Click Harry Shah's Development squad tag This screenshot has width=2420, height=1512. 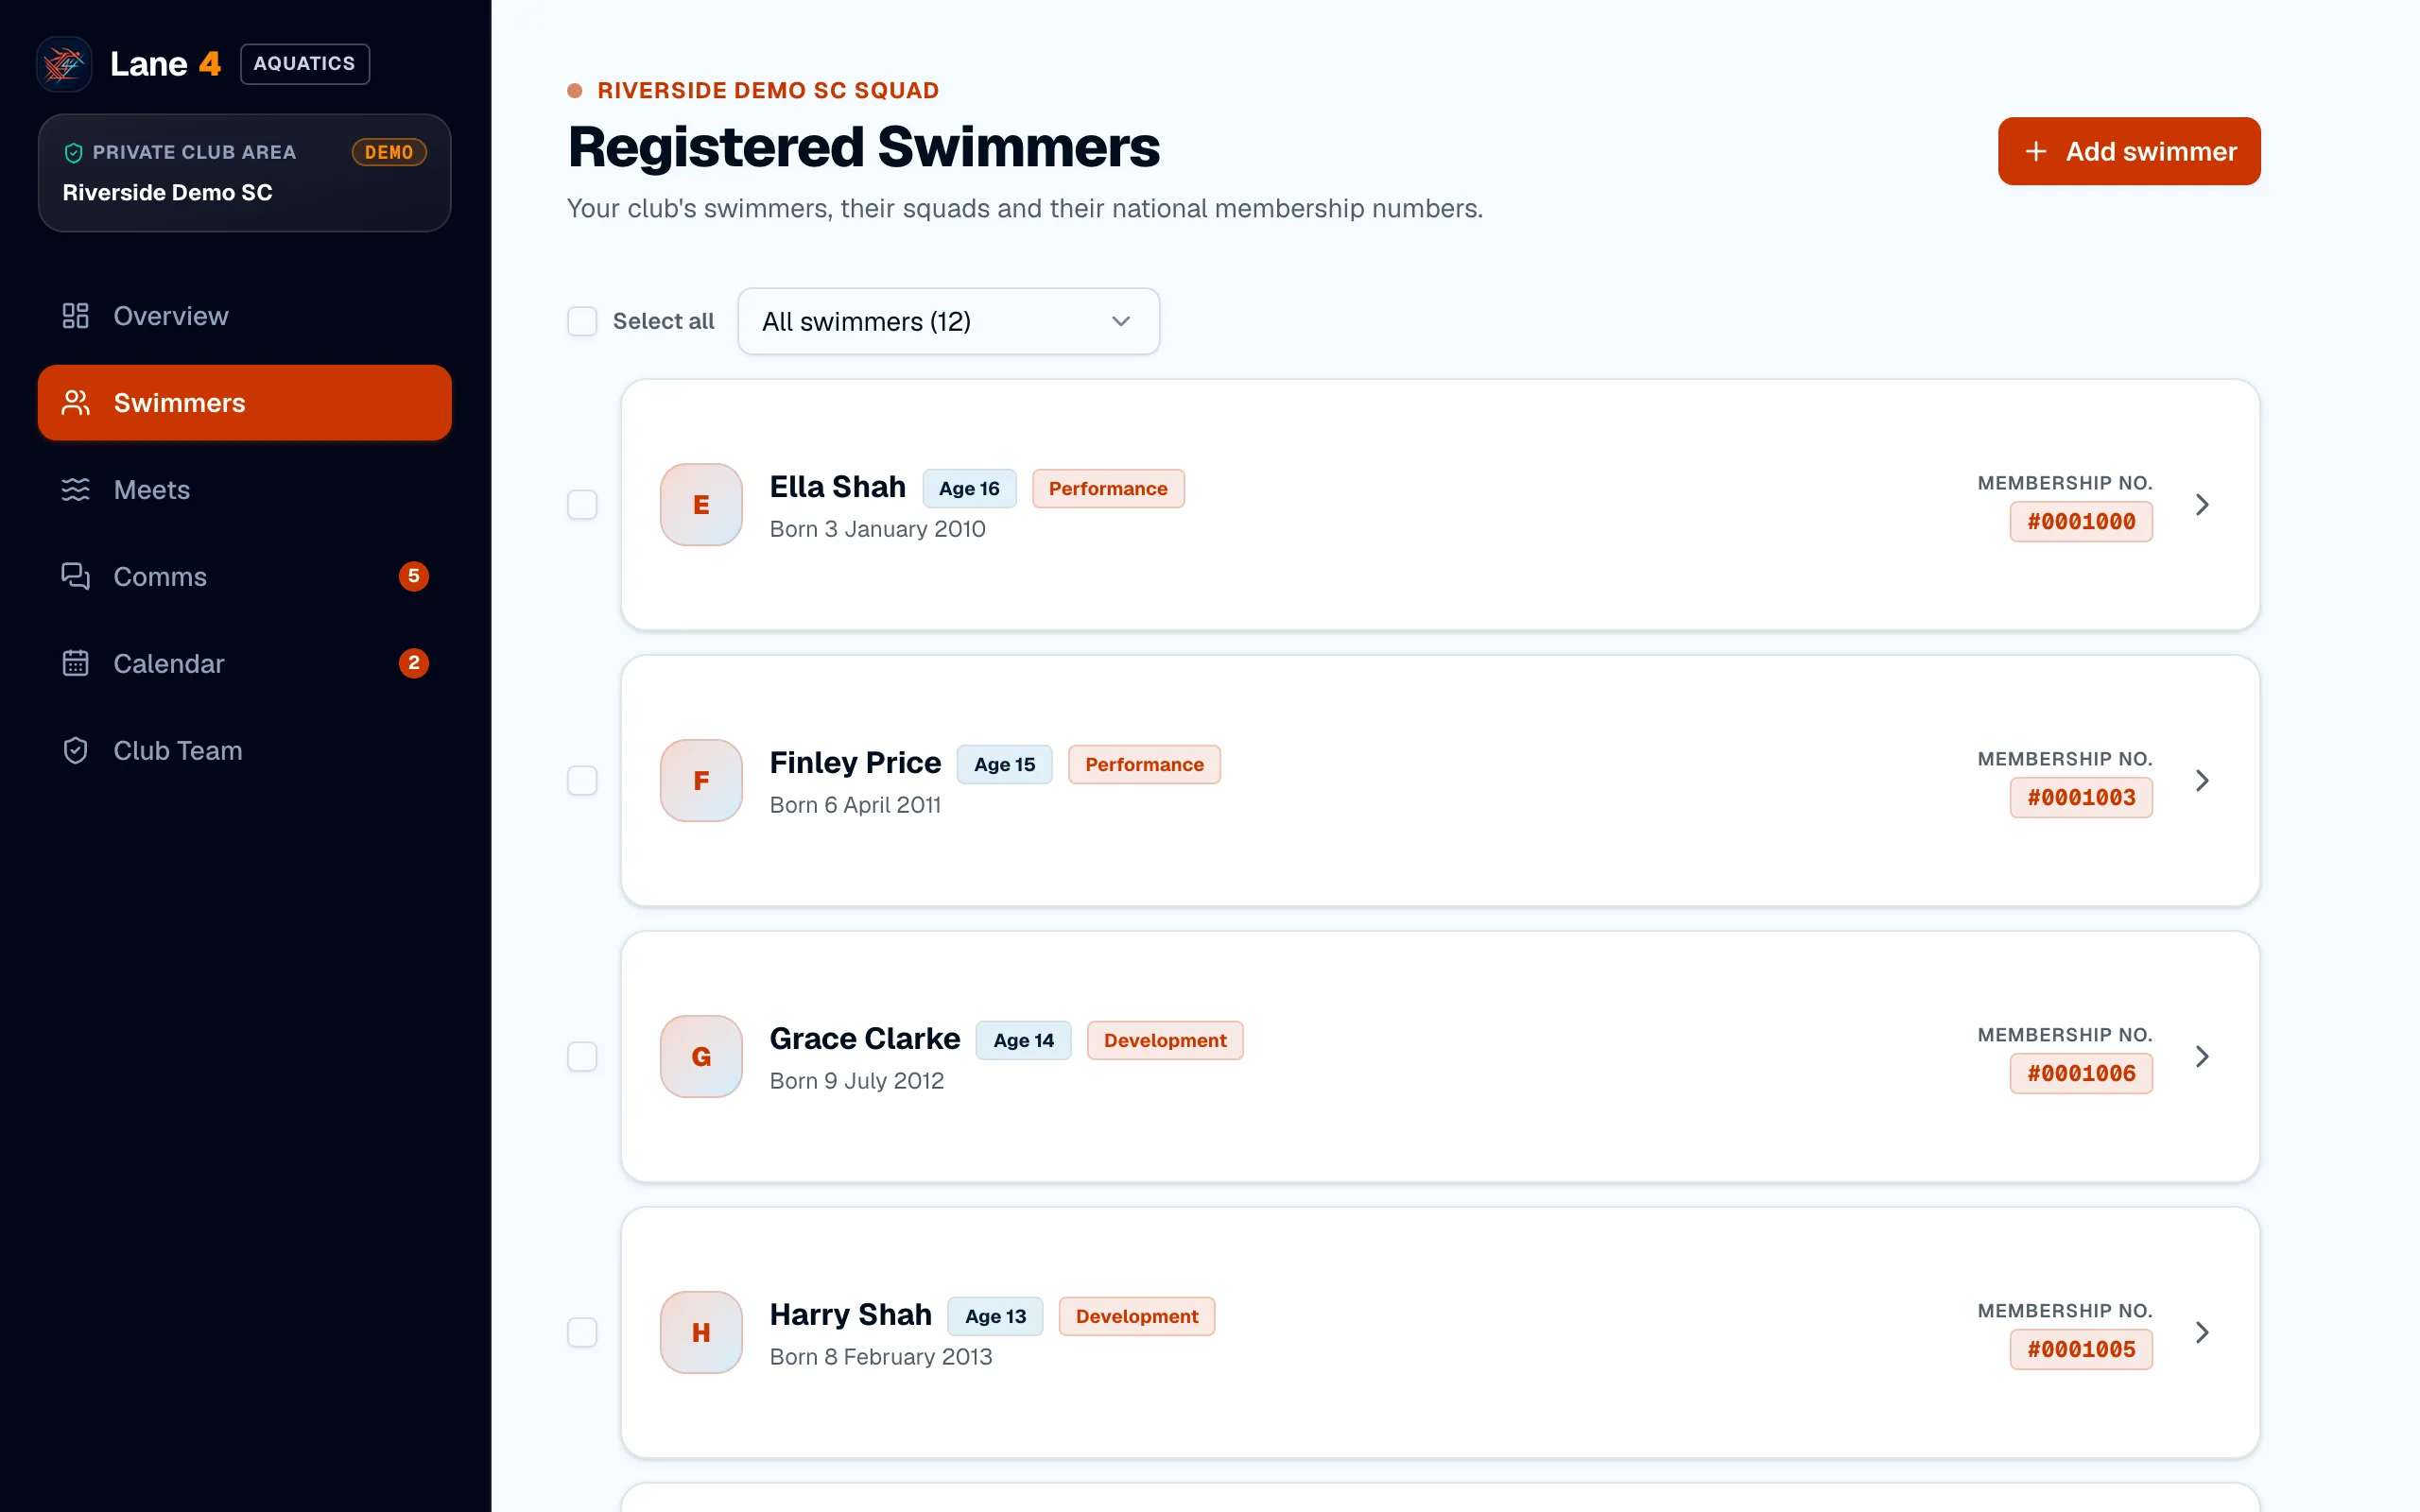click(1137, 1317)
